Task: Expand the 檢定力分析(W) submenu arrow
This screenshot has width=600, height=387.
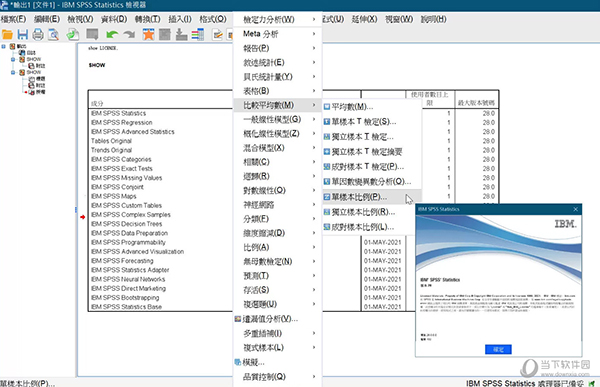Action: (314, 19)
